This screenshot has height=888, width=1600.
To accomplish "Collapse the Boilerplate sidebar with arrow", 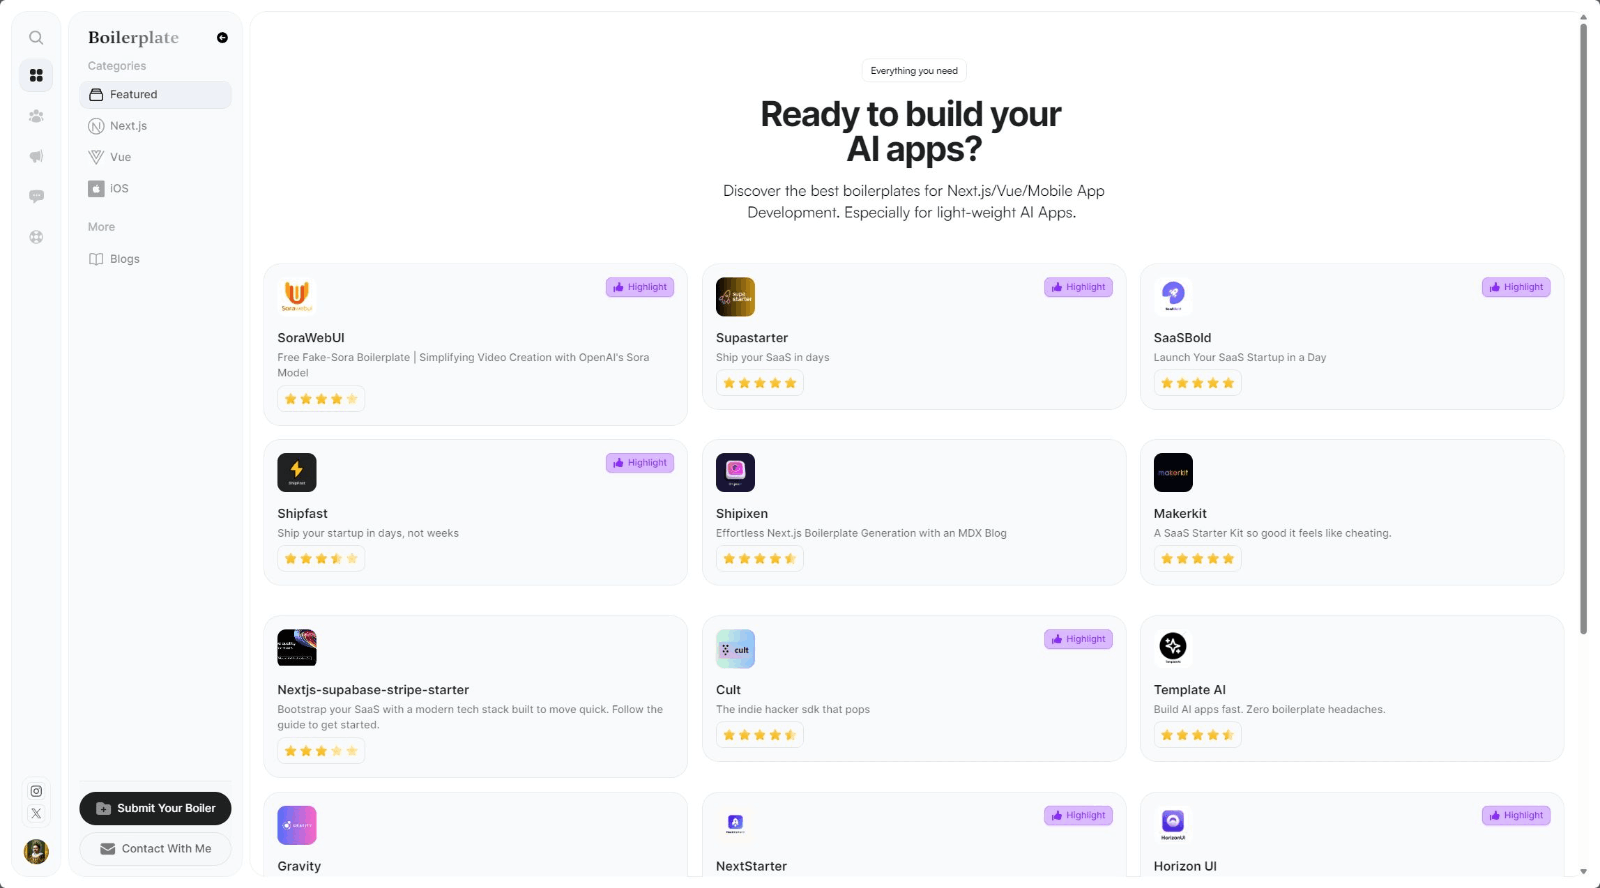I will point(222,38).
